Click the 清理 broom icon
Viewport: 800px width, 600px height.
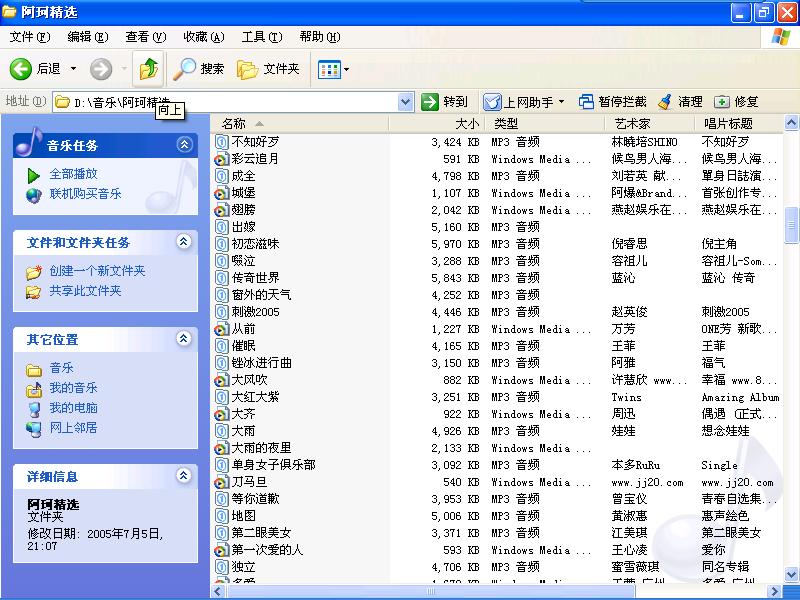(x=665, y=102)
